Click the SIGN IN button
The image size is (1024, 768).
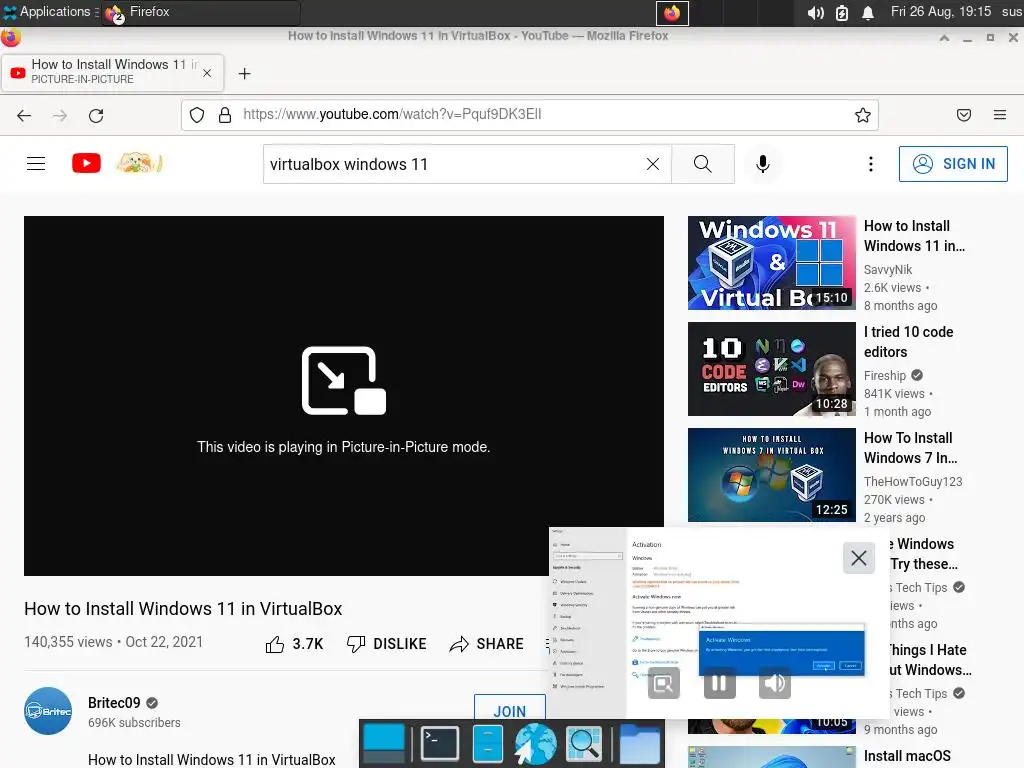(x=953, y=163)
